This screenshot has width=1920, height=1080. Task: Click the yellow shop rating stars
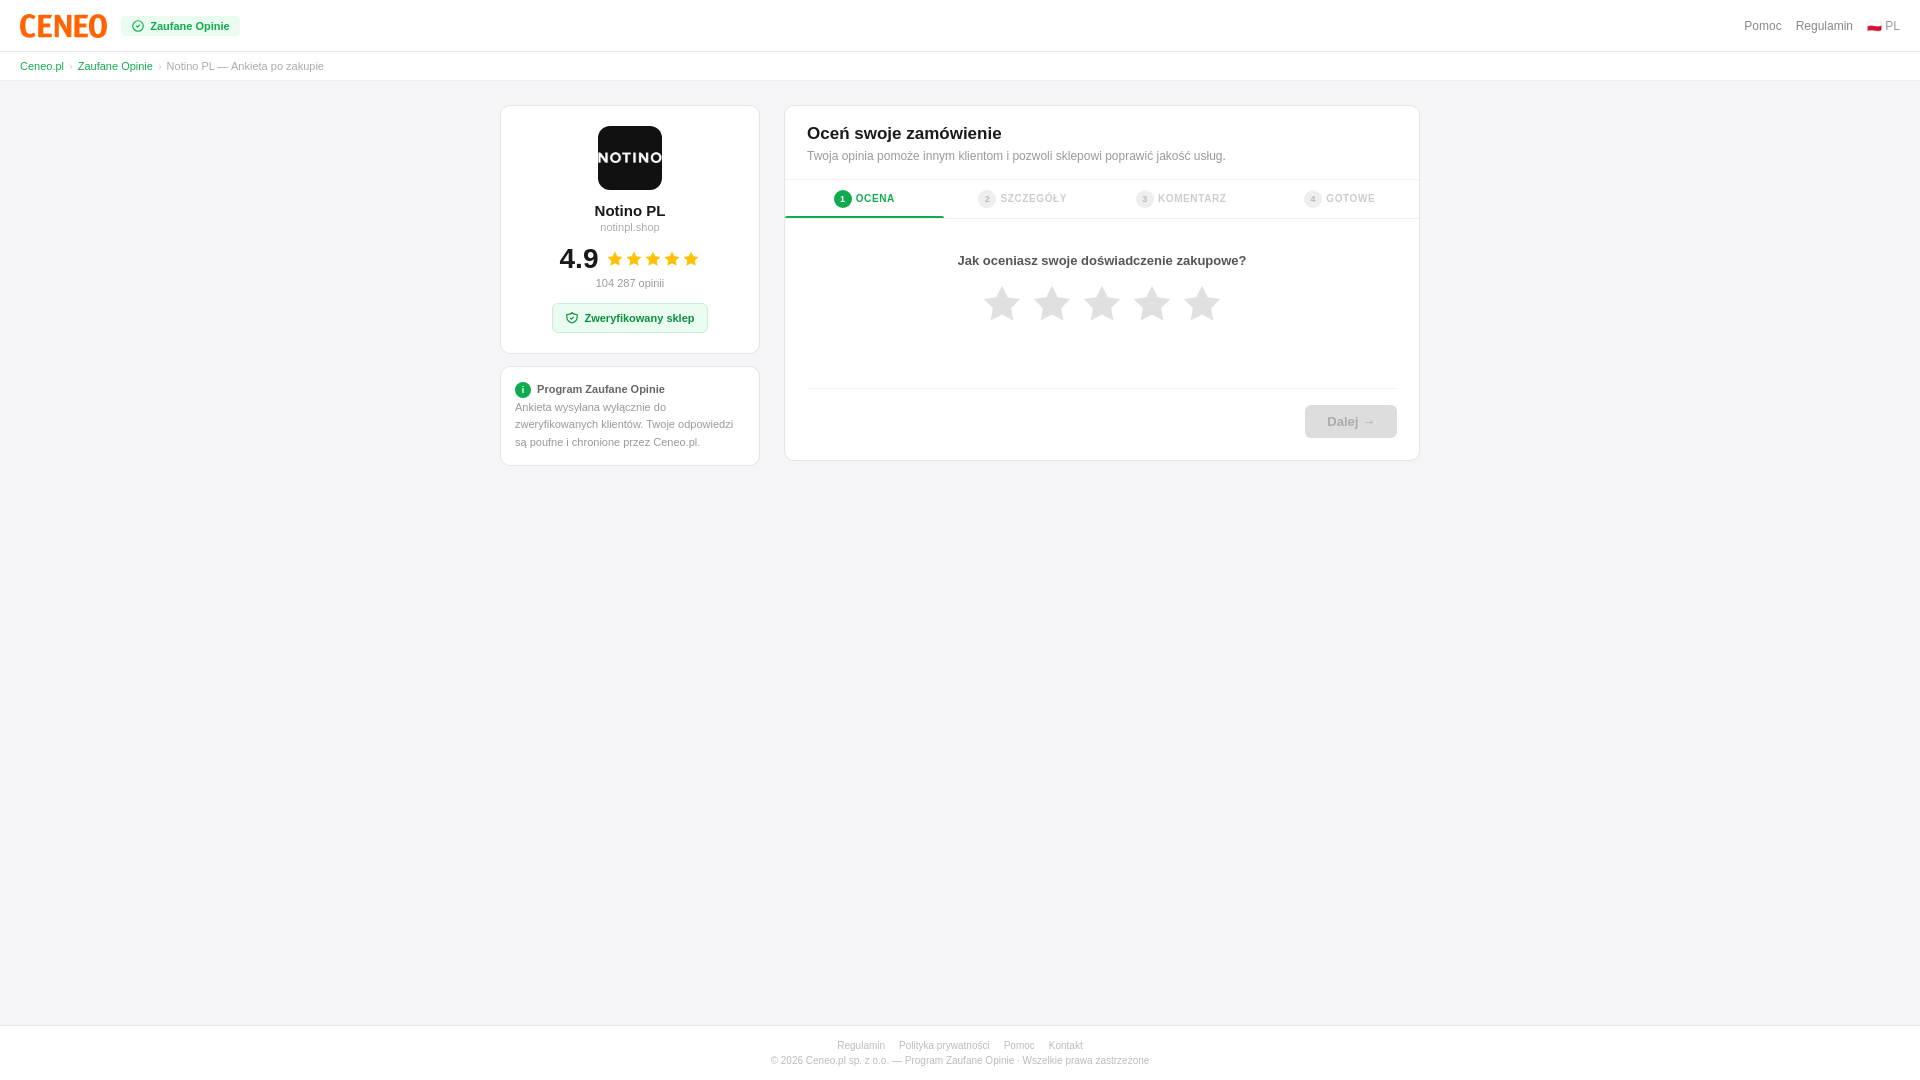(x=653, y=259)
